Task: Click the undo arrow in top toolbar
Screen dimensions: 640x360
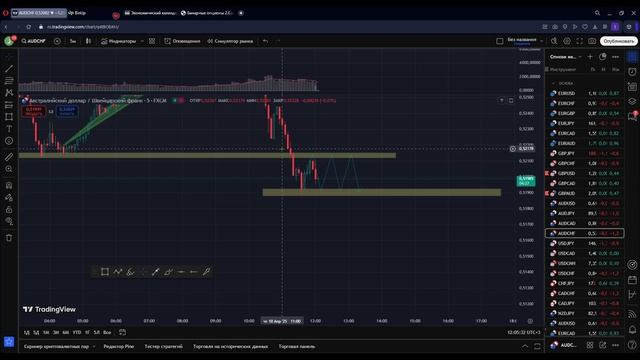Action: pyautogui.click(x=265, y=41)
